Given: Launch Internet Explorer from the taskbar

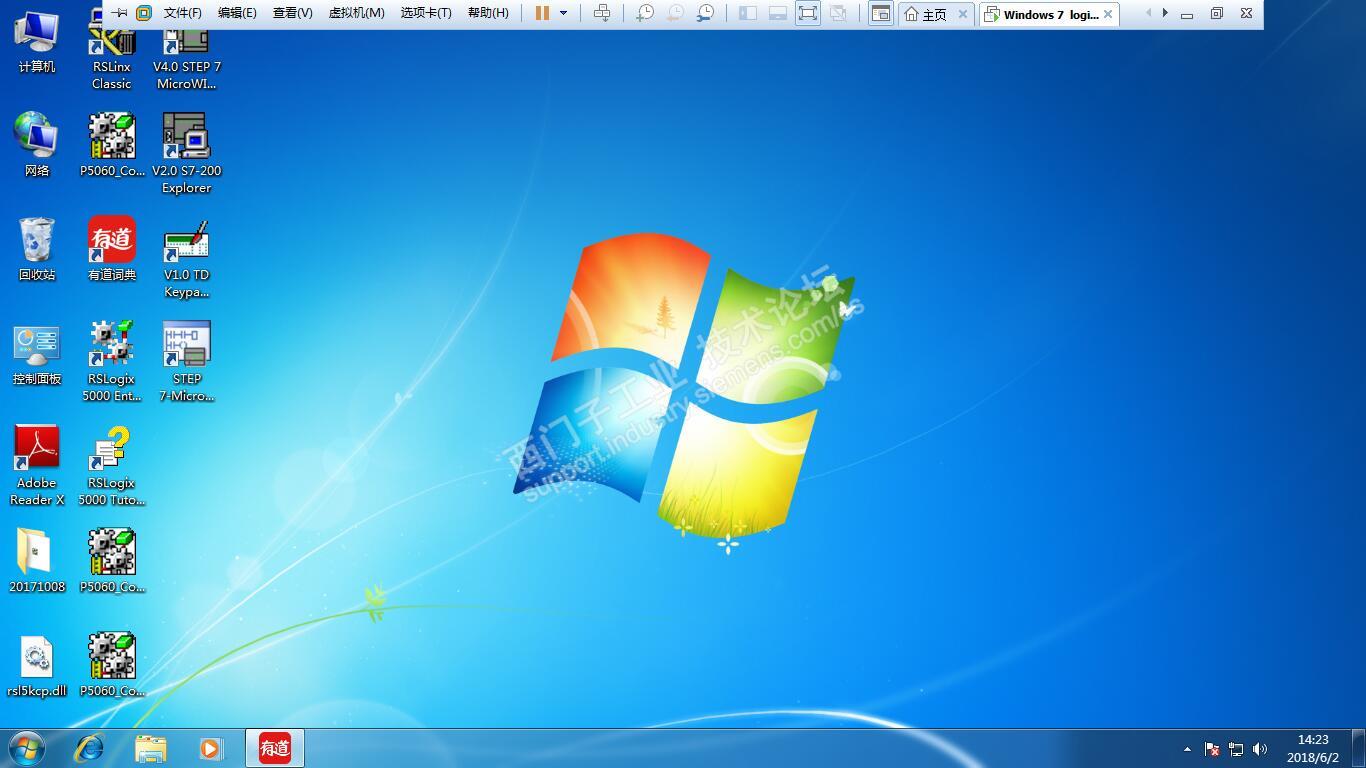Looking at the screenshot, I should click(x=90, y=748).
